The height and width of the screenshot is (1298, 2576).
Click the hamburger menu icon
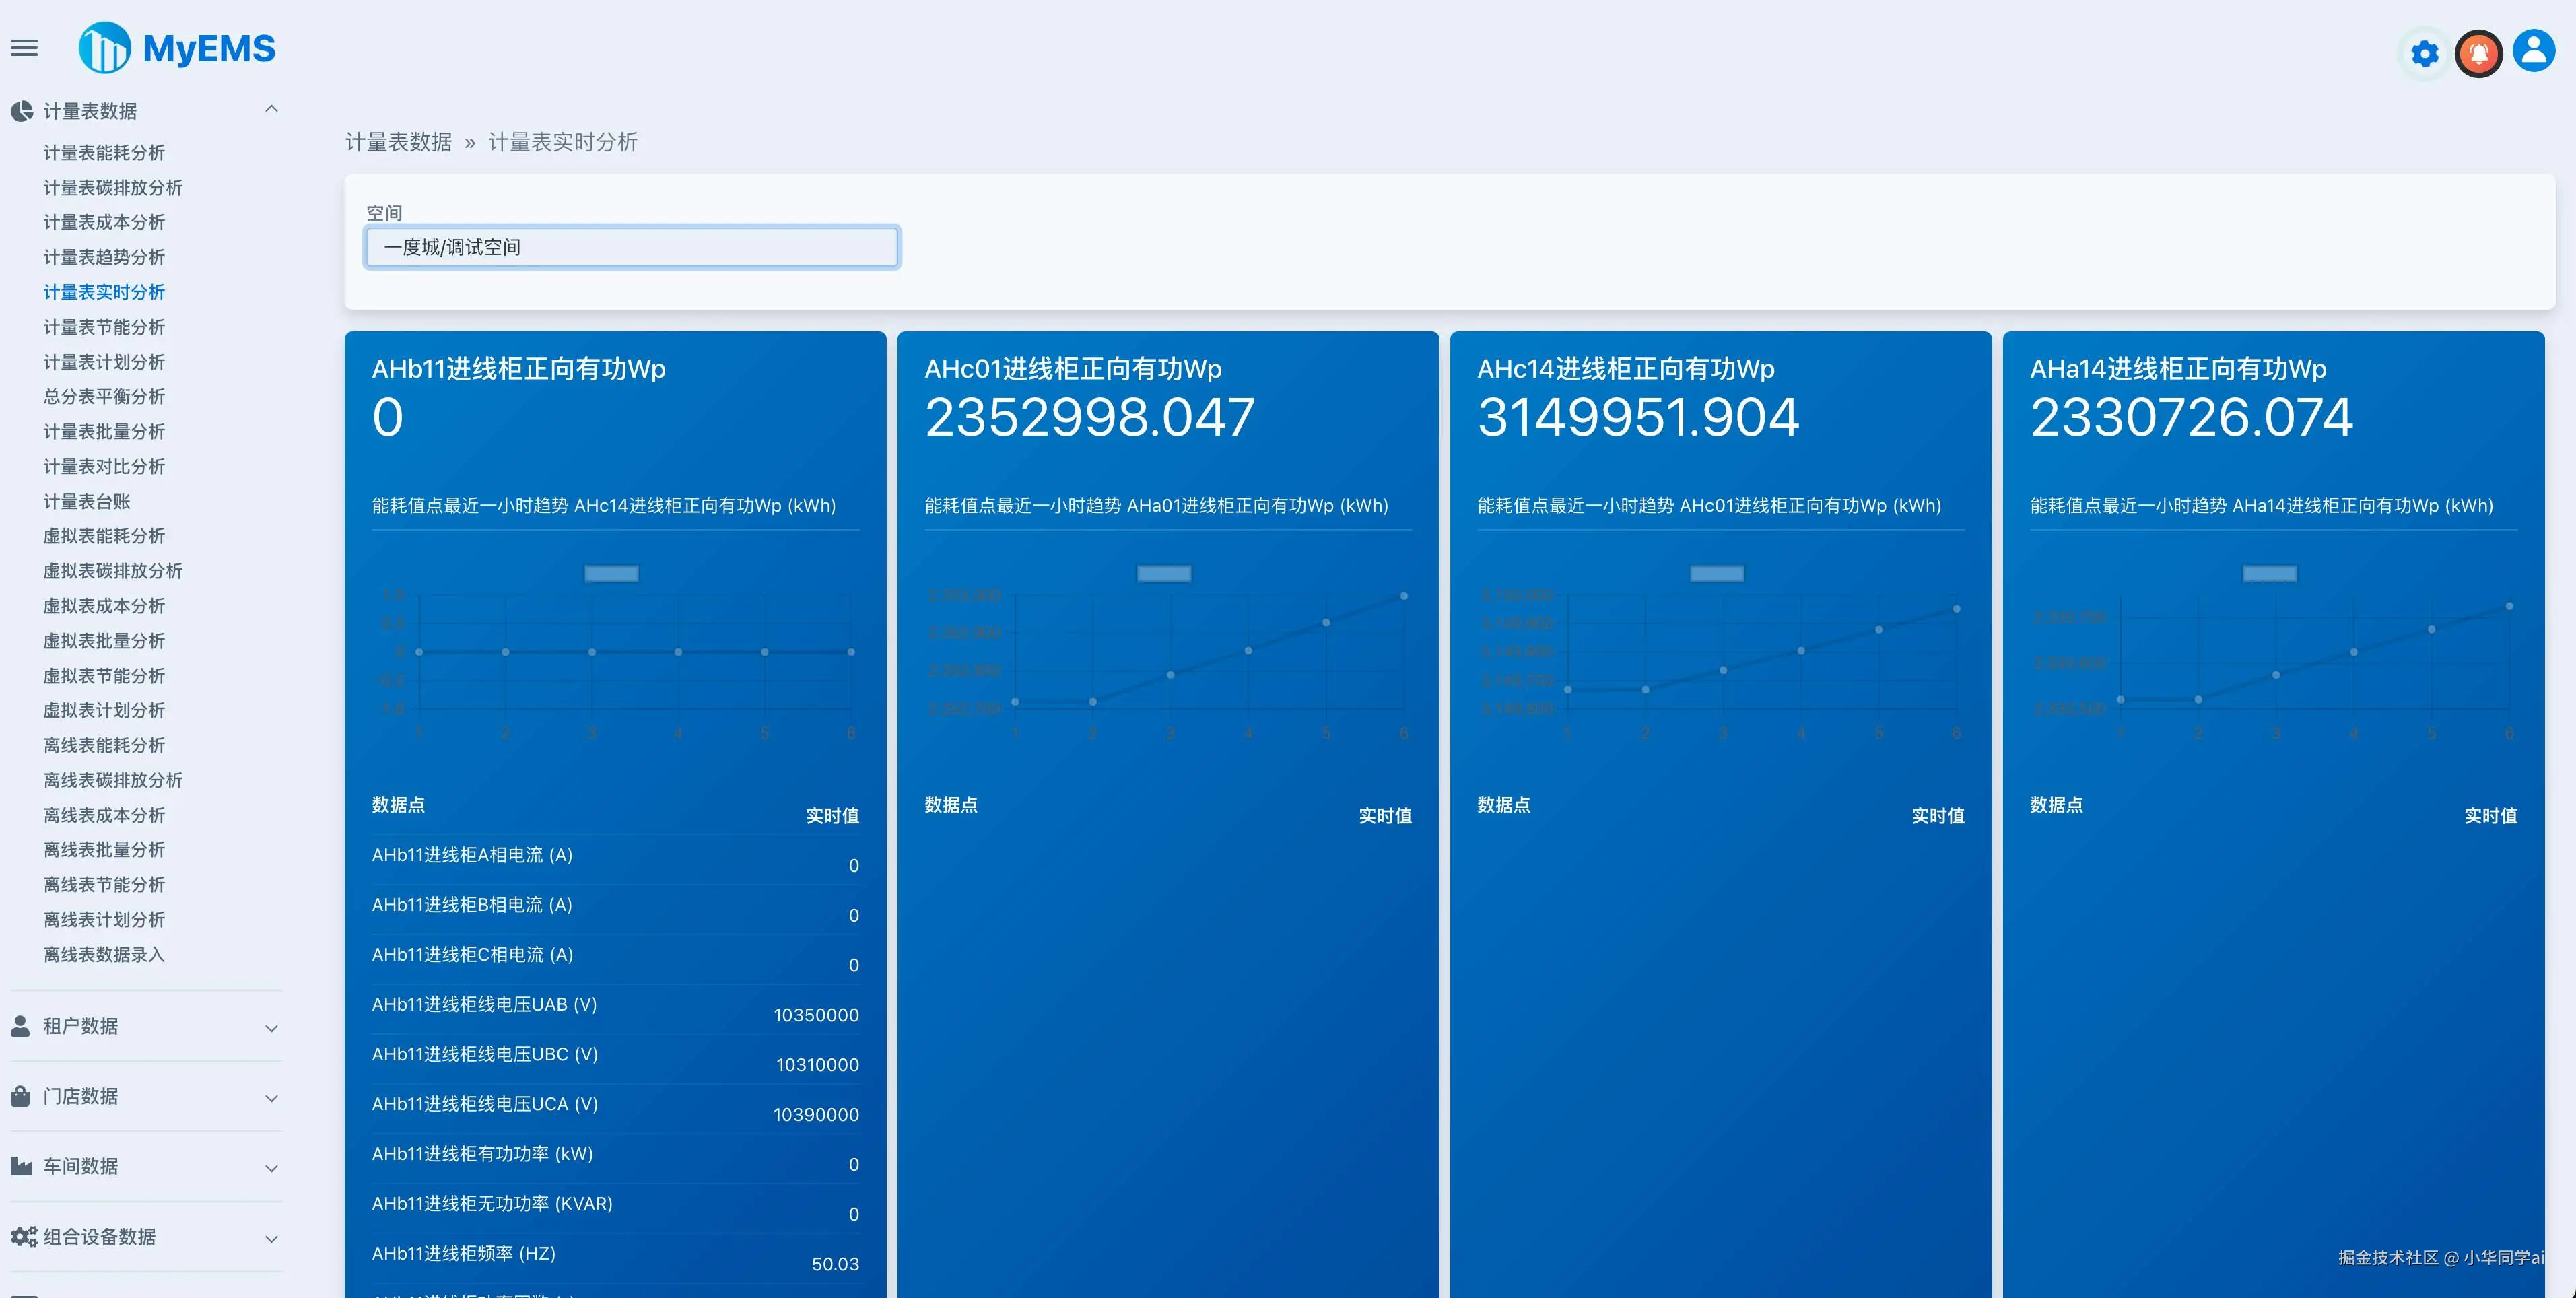[x=24, y=48]
